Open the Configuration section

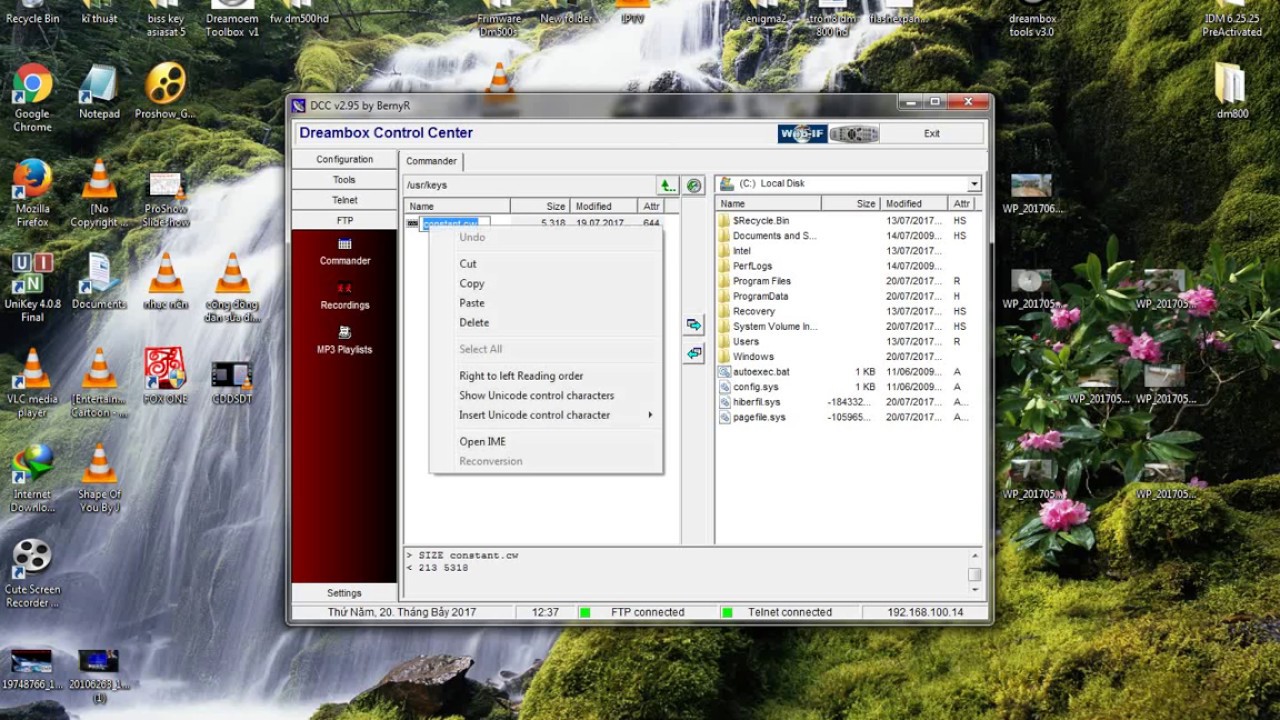tap(344, 159)
